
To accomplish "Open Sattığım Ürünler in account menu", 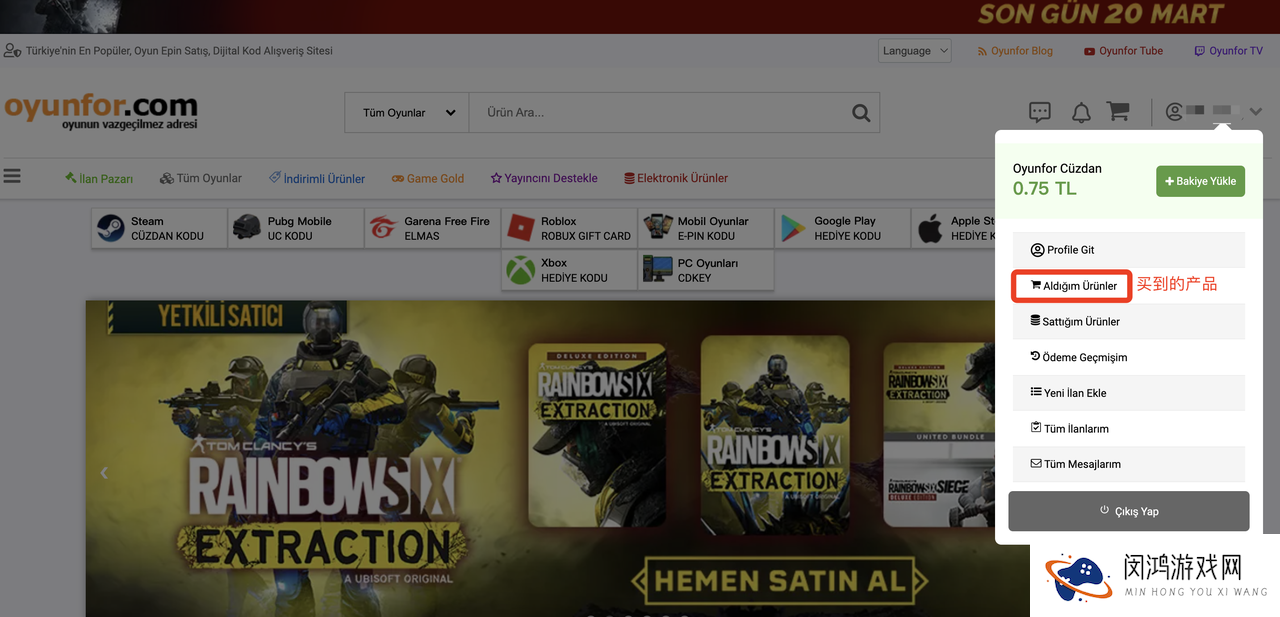I will coord(1129,321).
